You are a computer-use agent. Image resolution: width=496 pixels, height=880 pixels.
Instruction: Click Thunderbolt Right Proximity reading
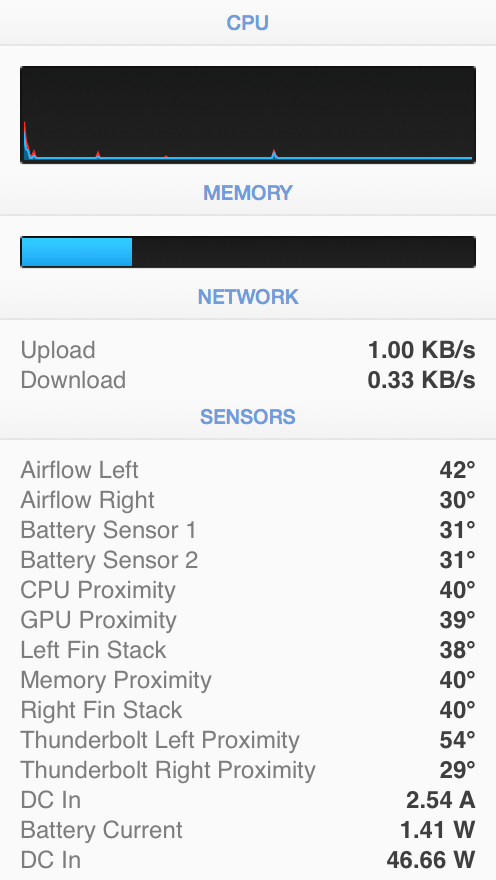point(248,770)
